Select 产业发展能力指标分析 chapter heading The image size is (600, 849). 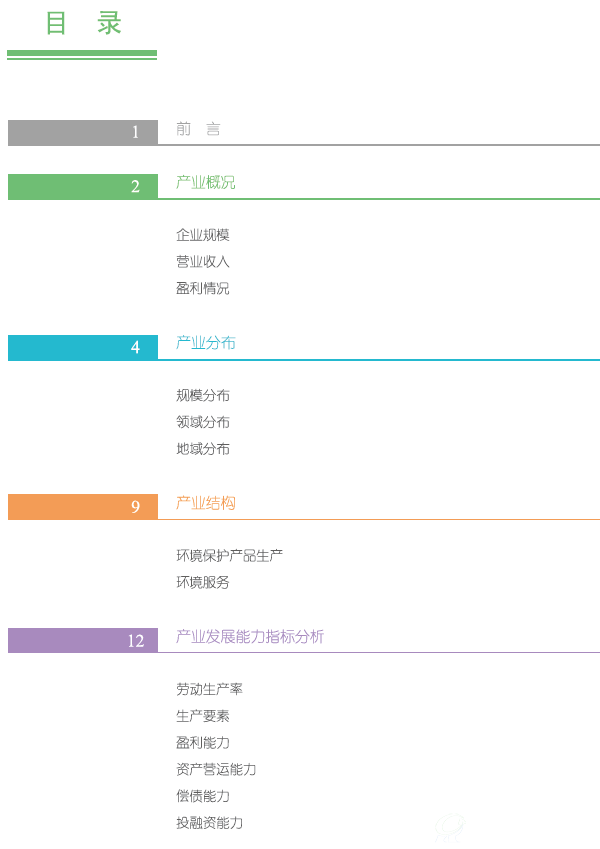coord(250,636)
